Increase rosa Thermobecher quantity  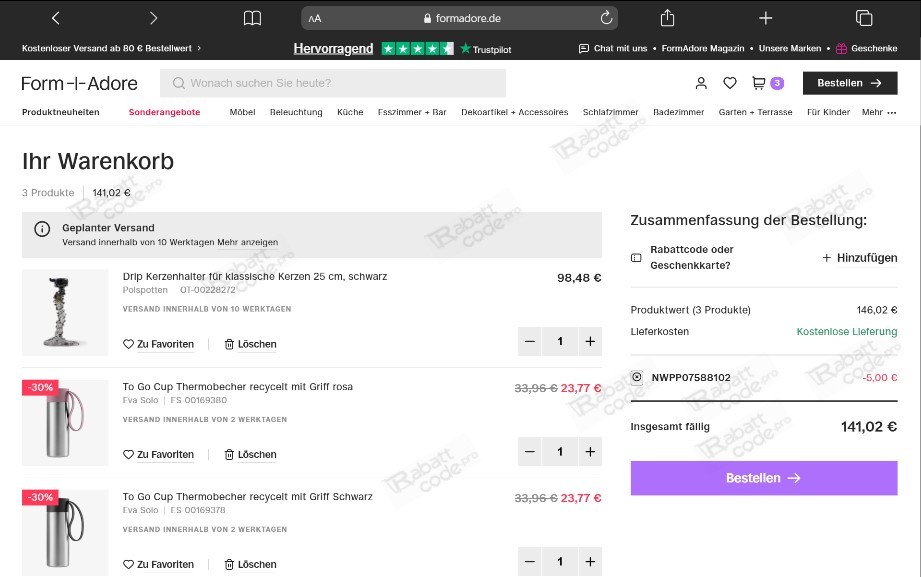tap(590, 452)
